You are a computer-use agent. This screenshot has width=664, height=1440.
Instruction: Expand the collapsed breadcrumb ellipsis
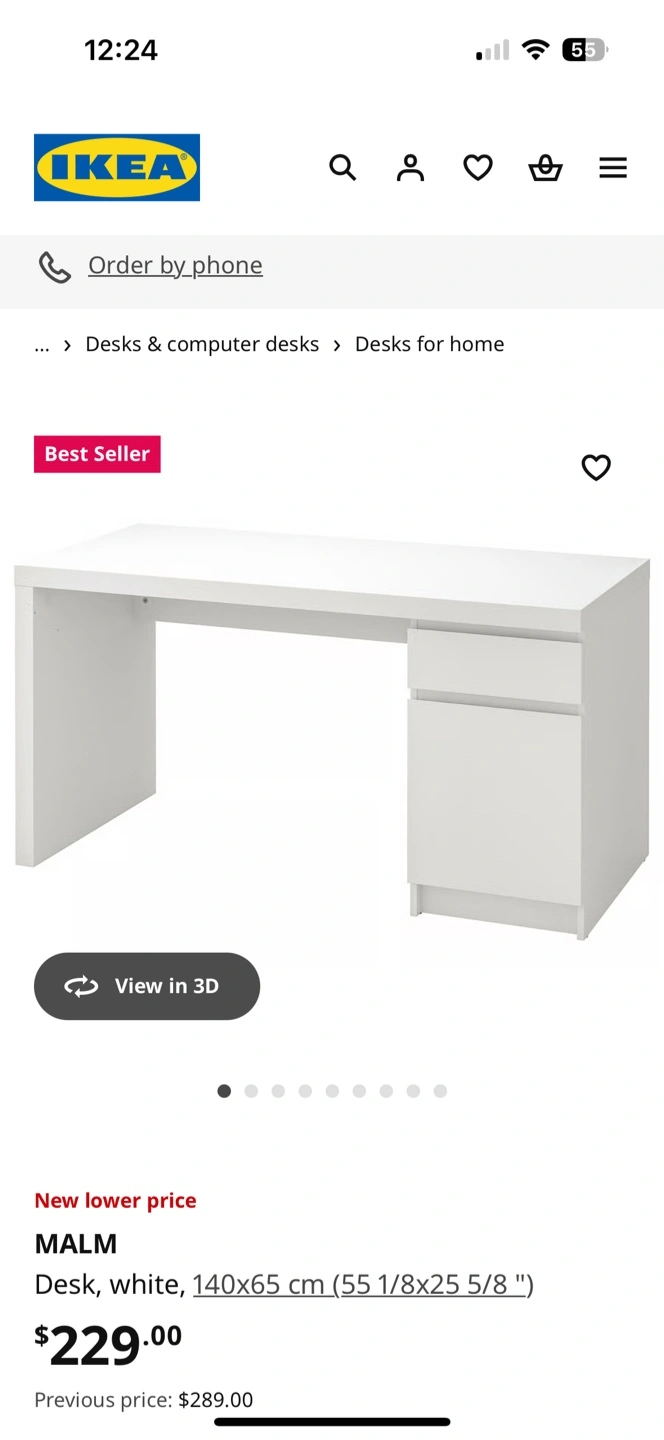tap(41, 345)
